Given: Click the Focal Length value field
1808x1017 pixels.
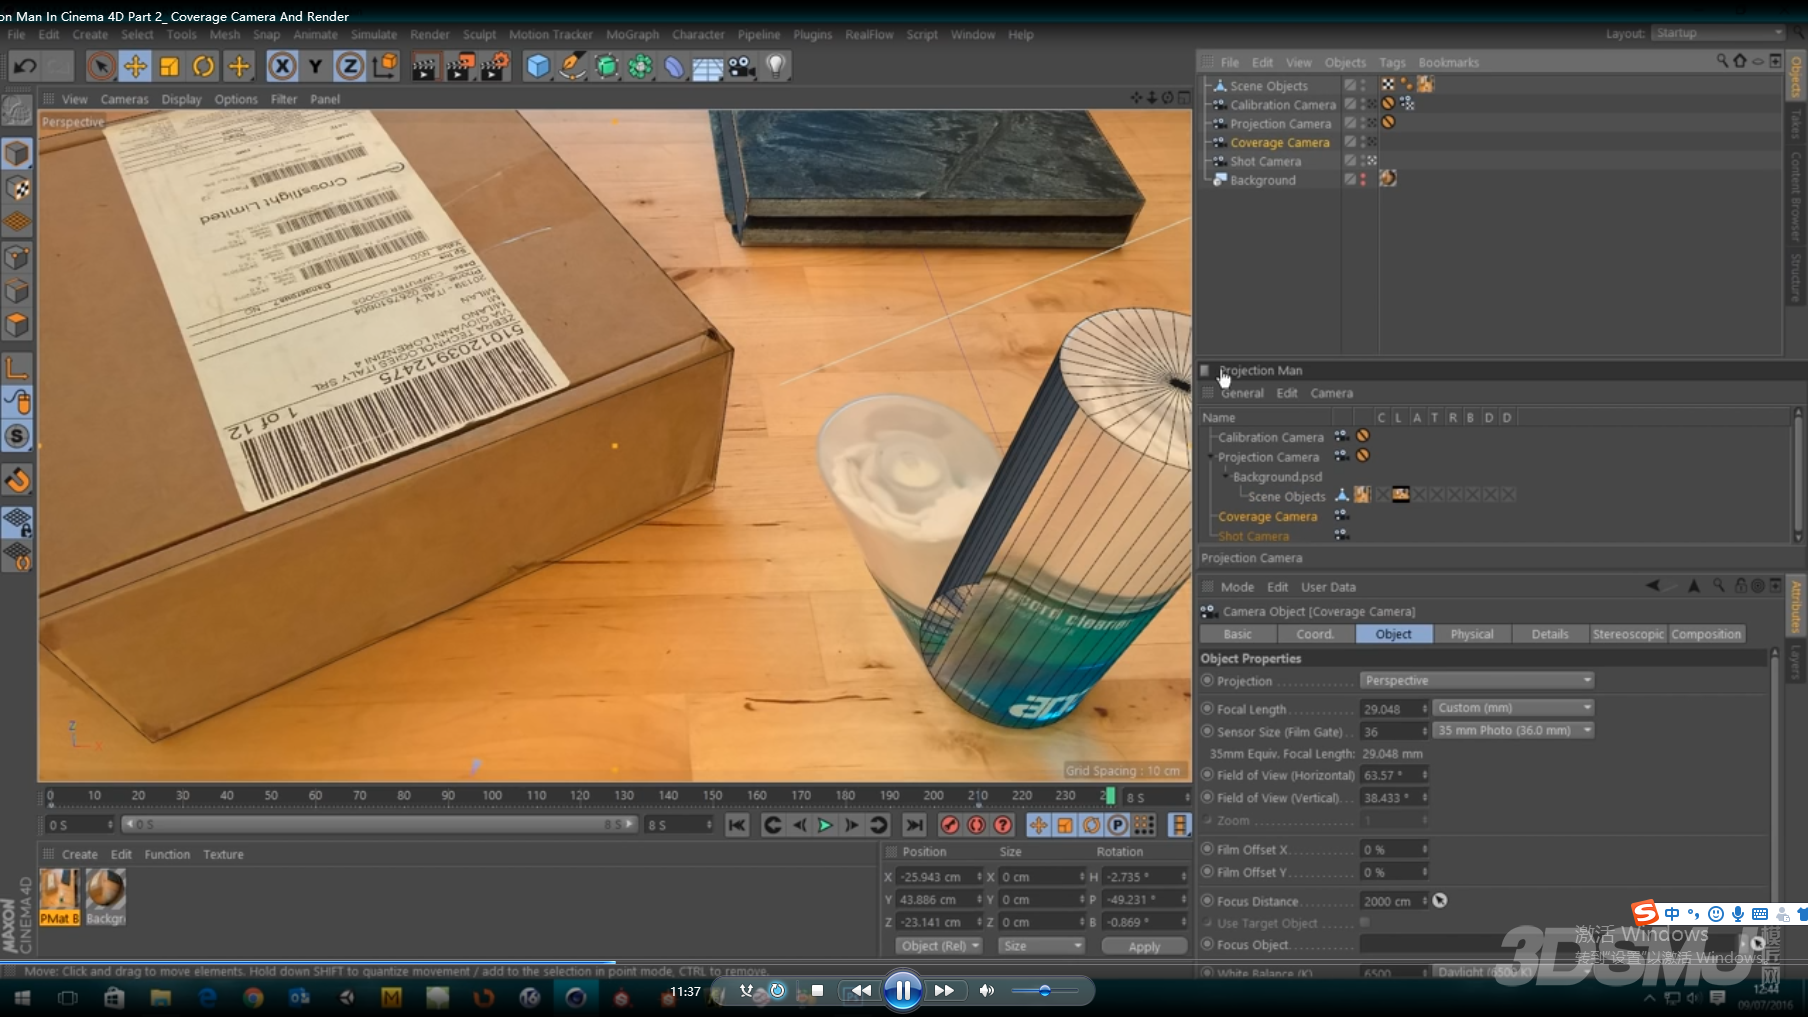Looking at the screenshot, I should (x=1392, y=709).
